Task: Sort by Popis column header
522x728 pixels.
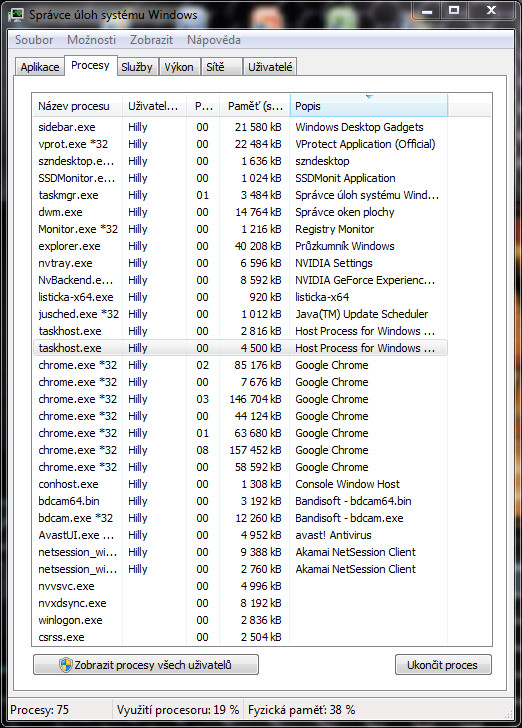Action: (369, 106)
